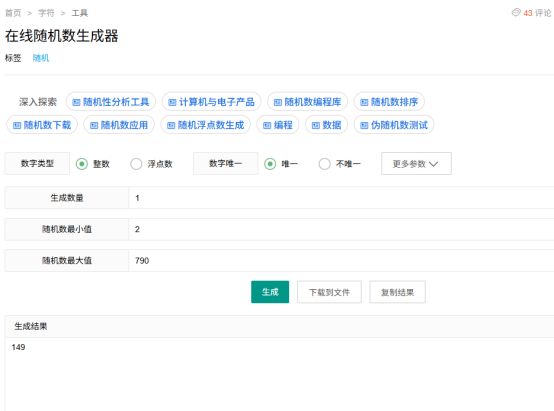Open the 随机数排序 suggestion chip

click(x=389, y=102)
